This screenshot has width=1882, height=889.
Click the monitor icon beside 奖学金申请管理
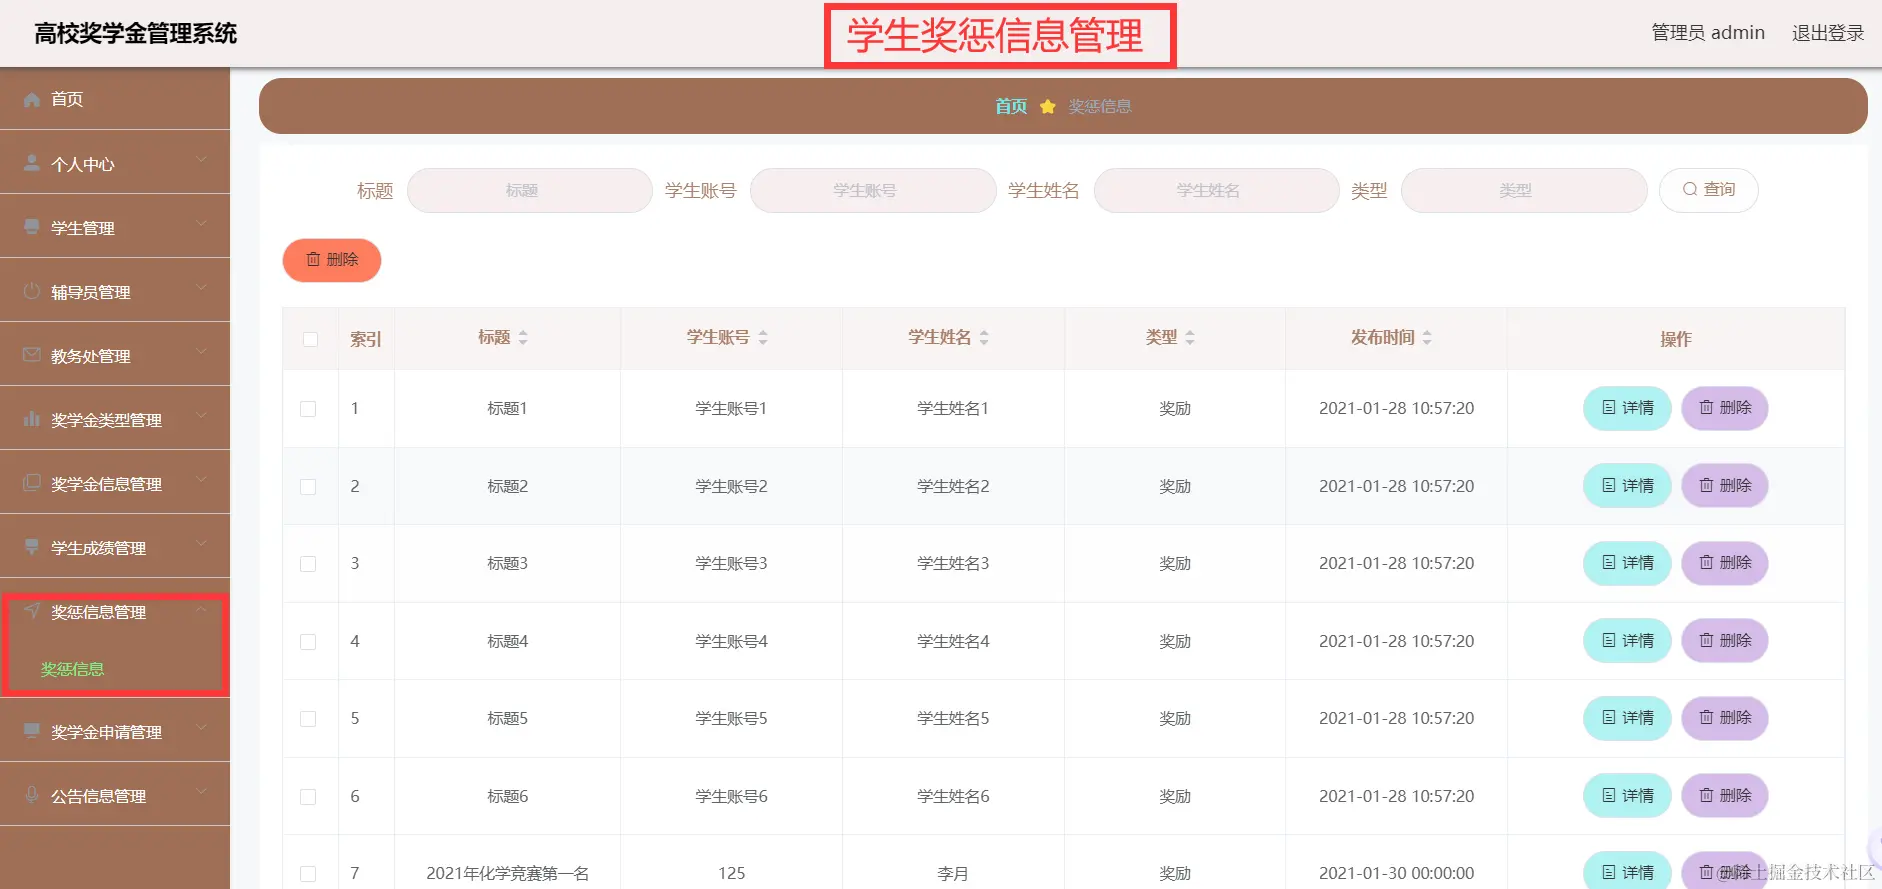(x=32, y=731)
